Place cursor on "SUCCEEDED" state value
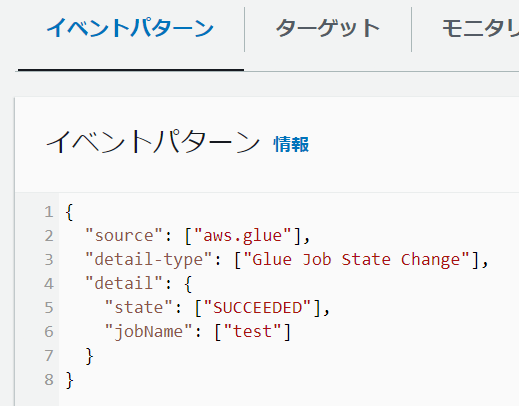Image resolution: width=519 pixels, height=406 pixels. click(x=257, y=308)
